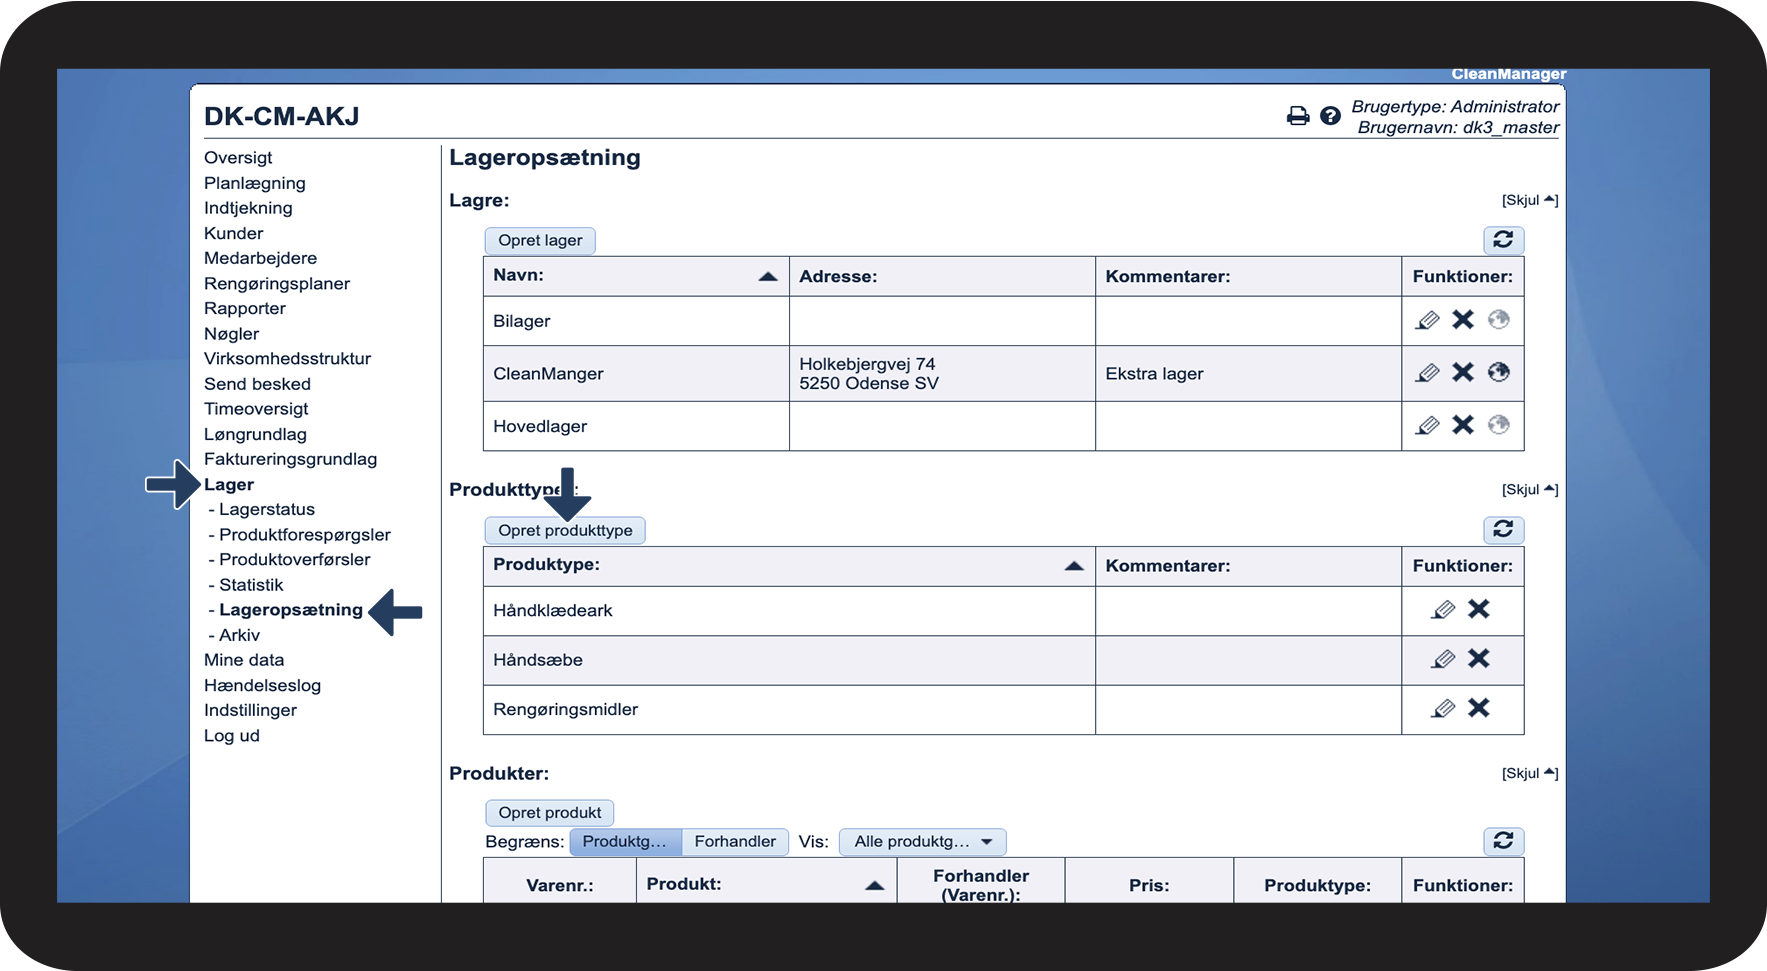Screen dimensions: 1767x971
Task: Edit the Bilager warehouse with pencil icon
Action: click(1427, 320)
